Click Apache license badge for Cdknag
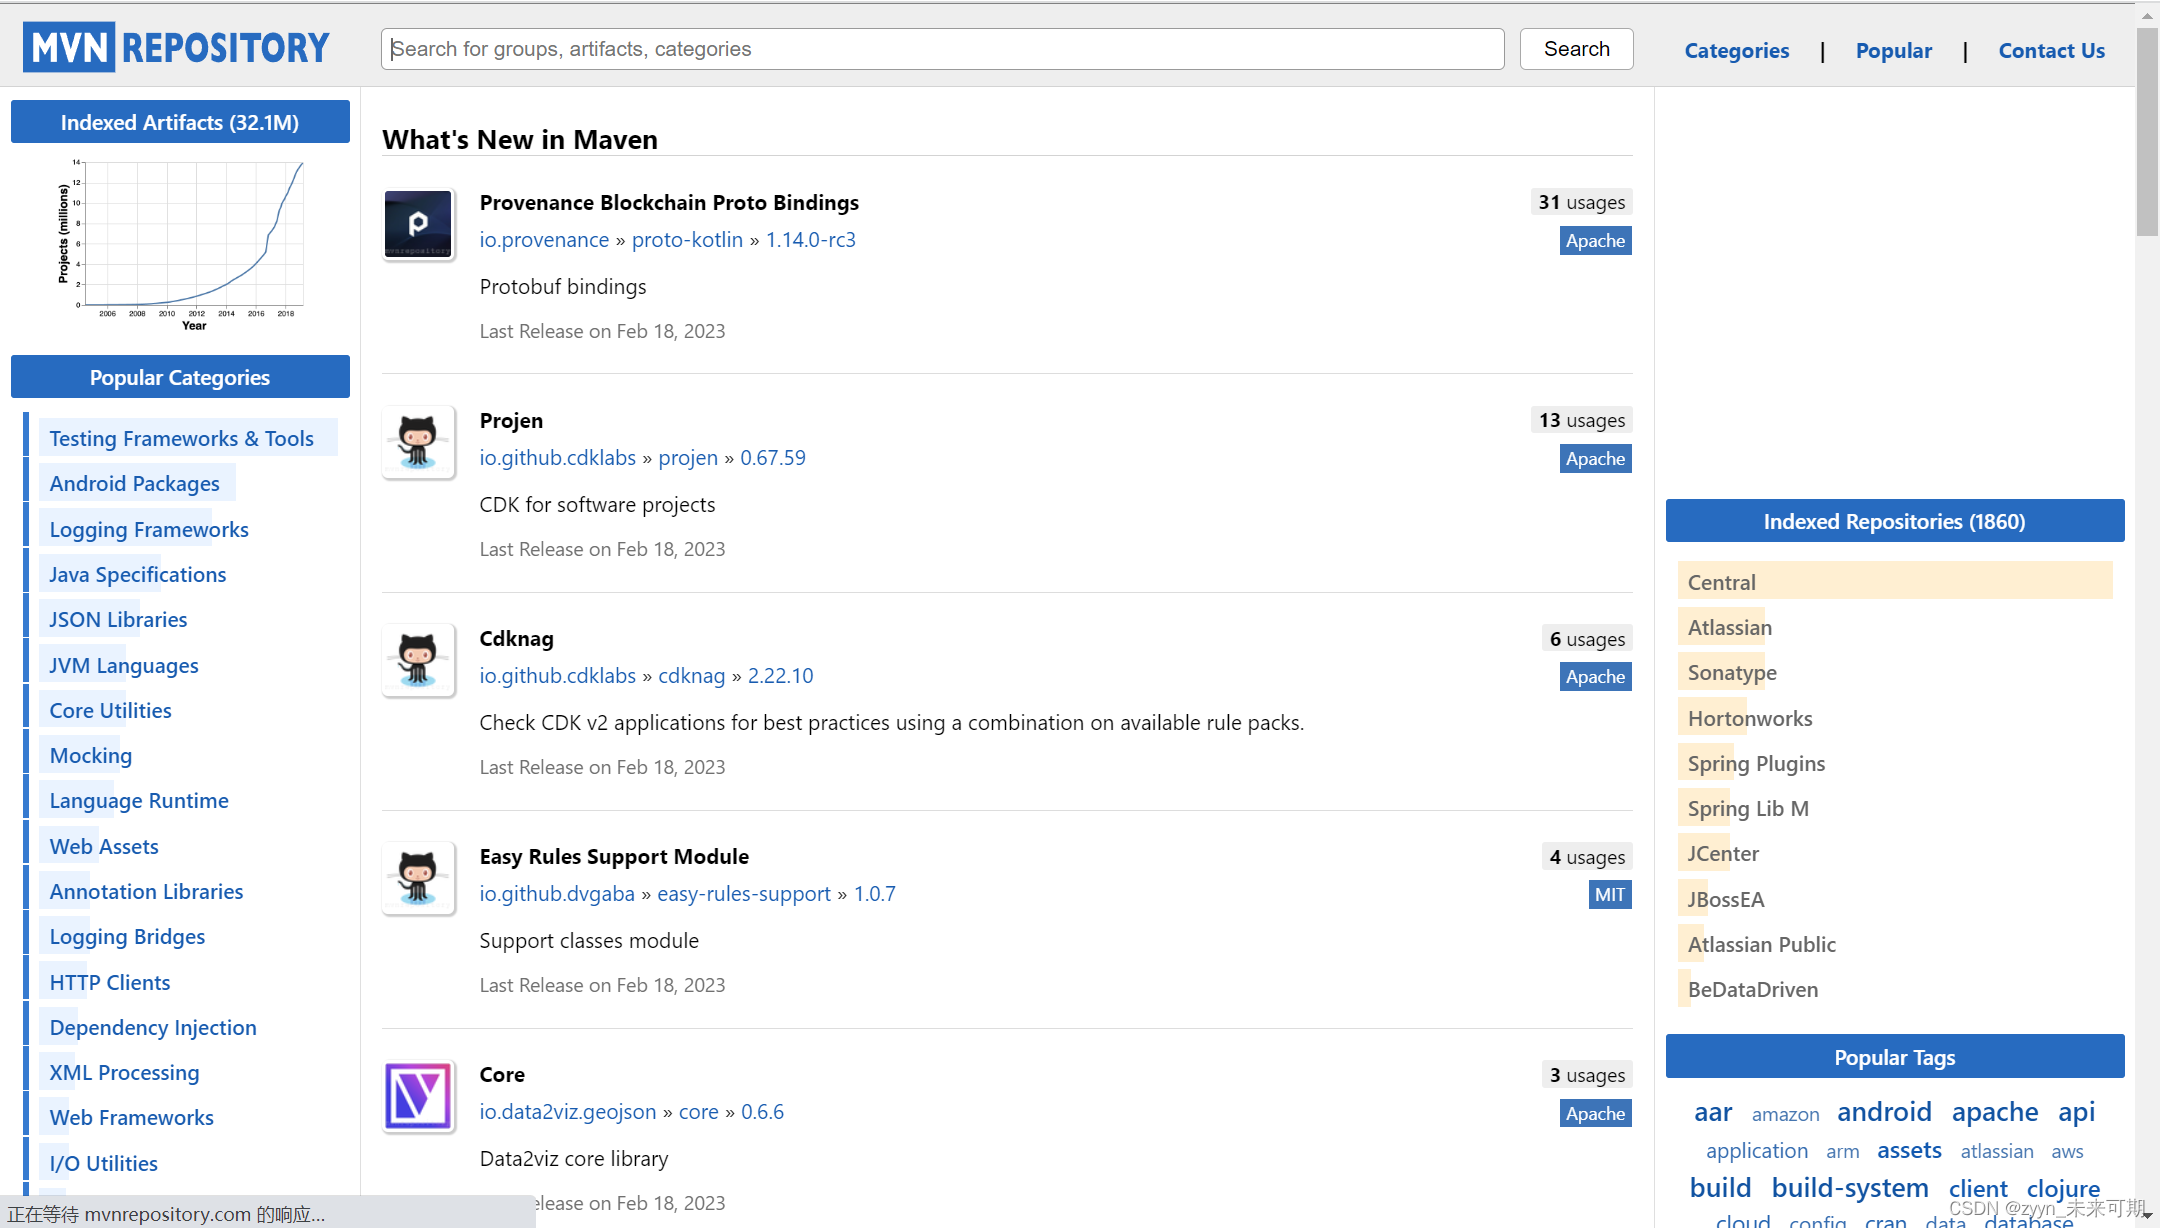Image resolution: width=2160 pixels, height=1228 pixels. coord(1595,676)
